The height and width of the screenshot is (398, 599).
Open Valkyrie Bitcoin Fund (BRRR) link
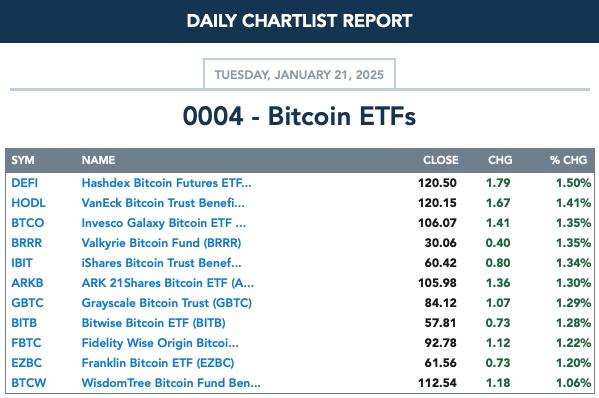[161, 243]
